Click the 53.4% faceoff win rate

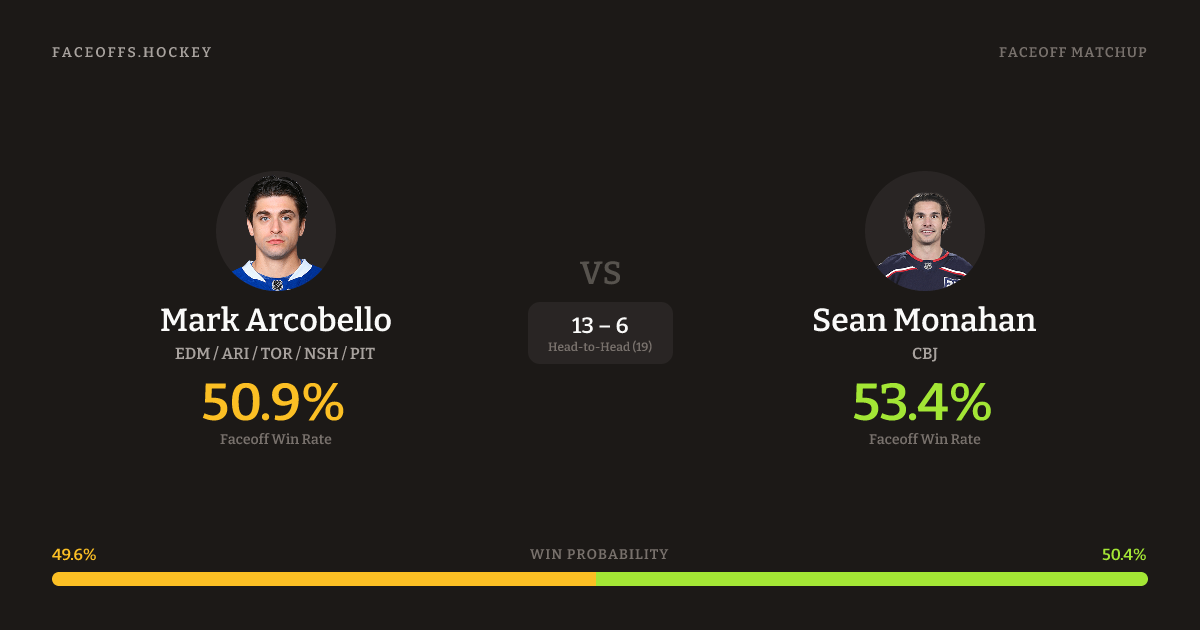click(x=922, y=402)
